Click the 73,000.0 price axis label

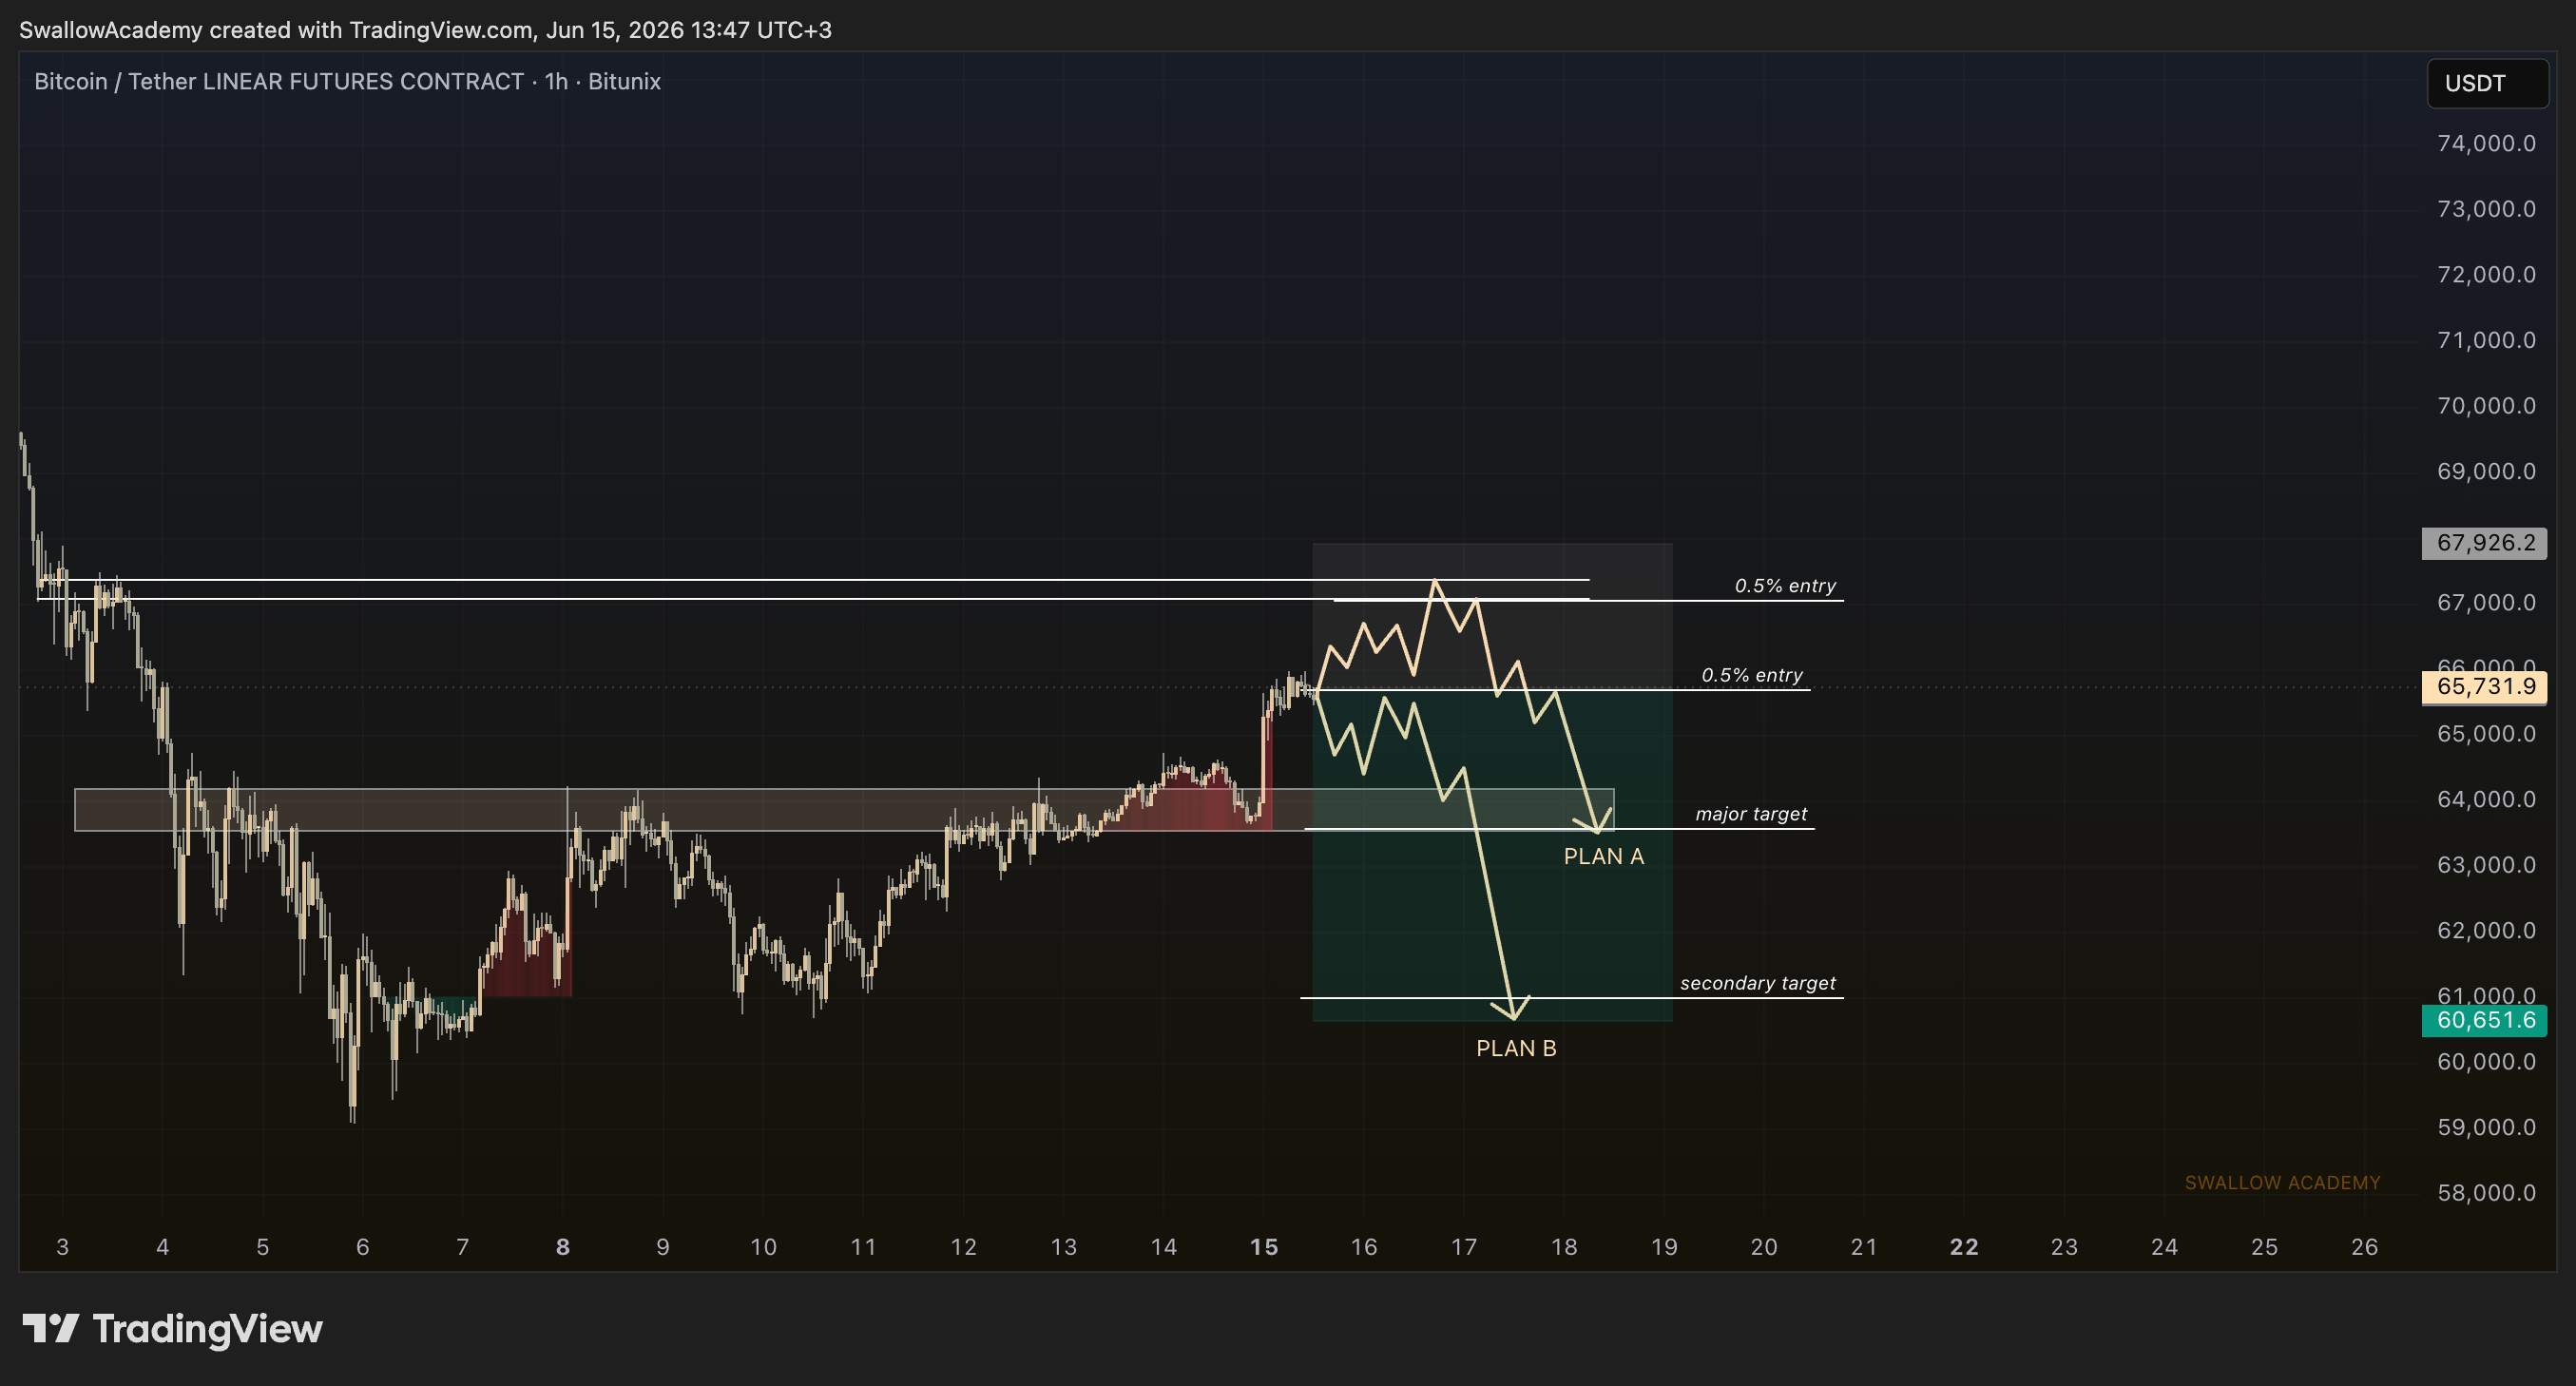(x=2486, y=209)
